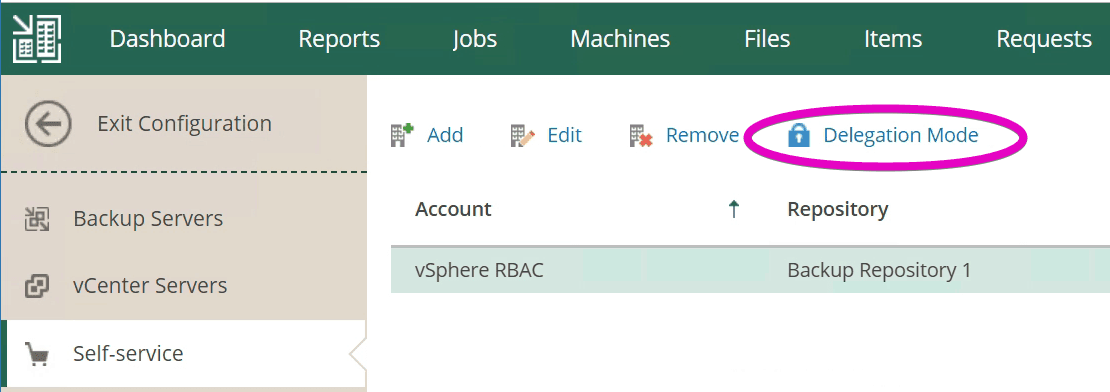Select vCenter Servers in the sidebar
The image size is (1110, 392).
pyautogui.click(x=150, y=286)
